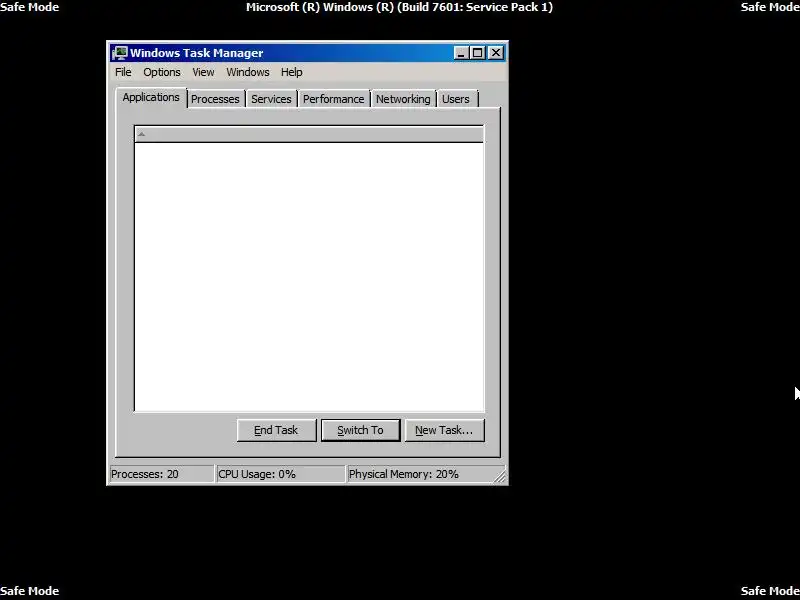Screen dimensions: 800x600
Task: Click the sort arrow column header
Action: (309, 134)
